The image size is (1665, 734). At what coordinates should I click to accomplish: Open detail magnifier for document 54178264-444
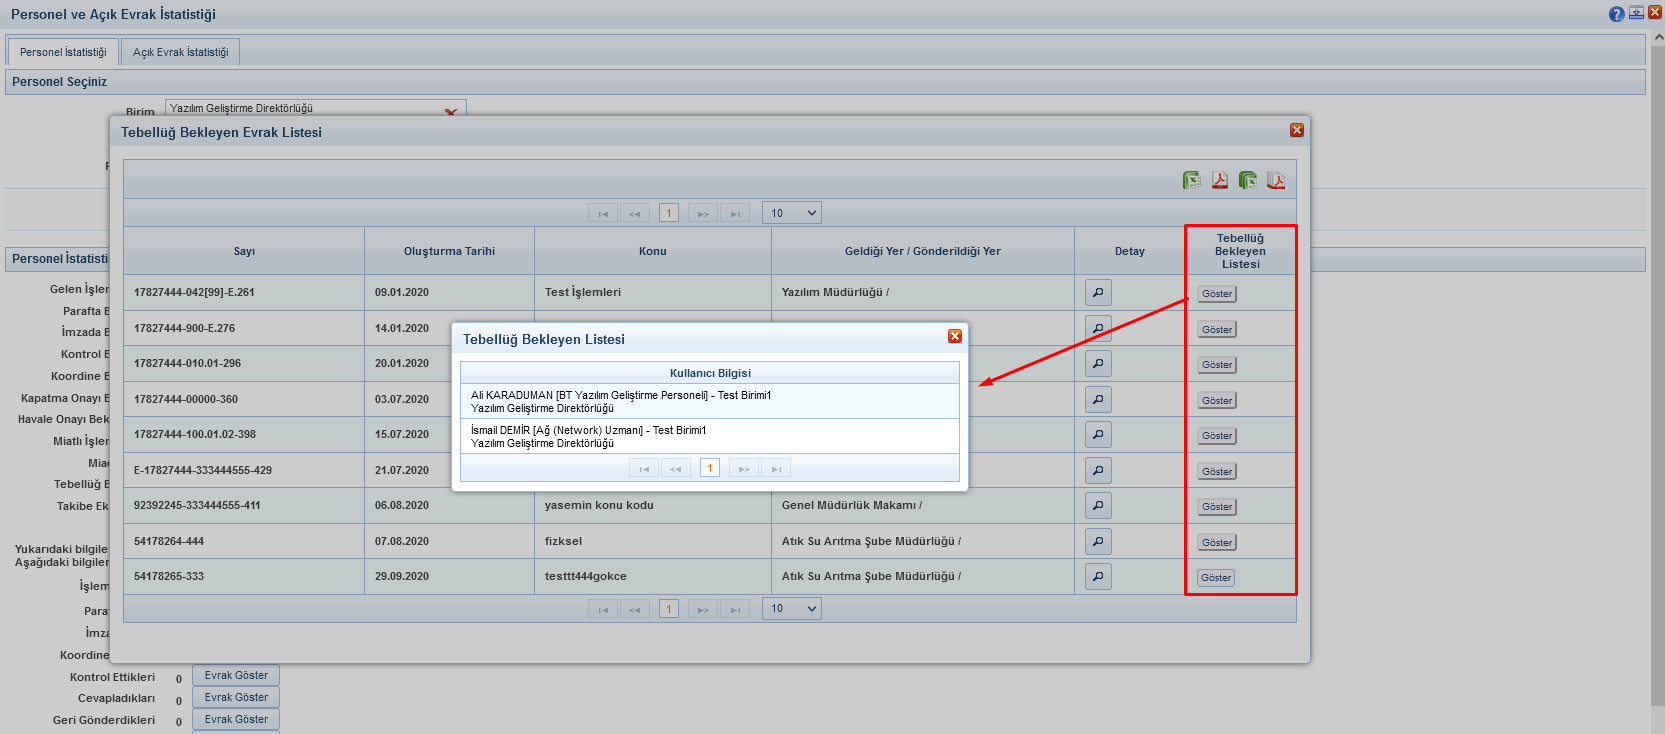pos(1098,542)
